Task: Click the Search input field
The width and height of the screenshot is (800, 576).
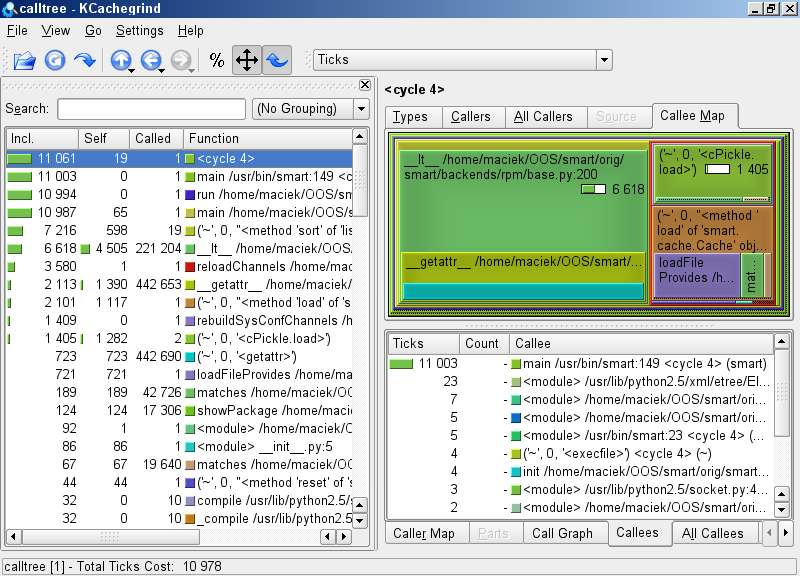Action: coord(150,108)
